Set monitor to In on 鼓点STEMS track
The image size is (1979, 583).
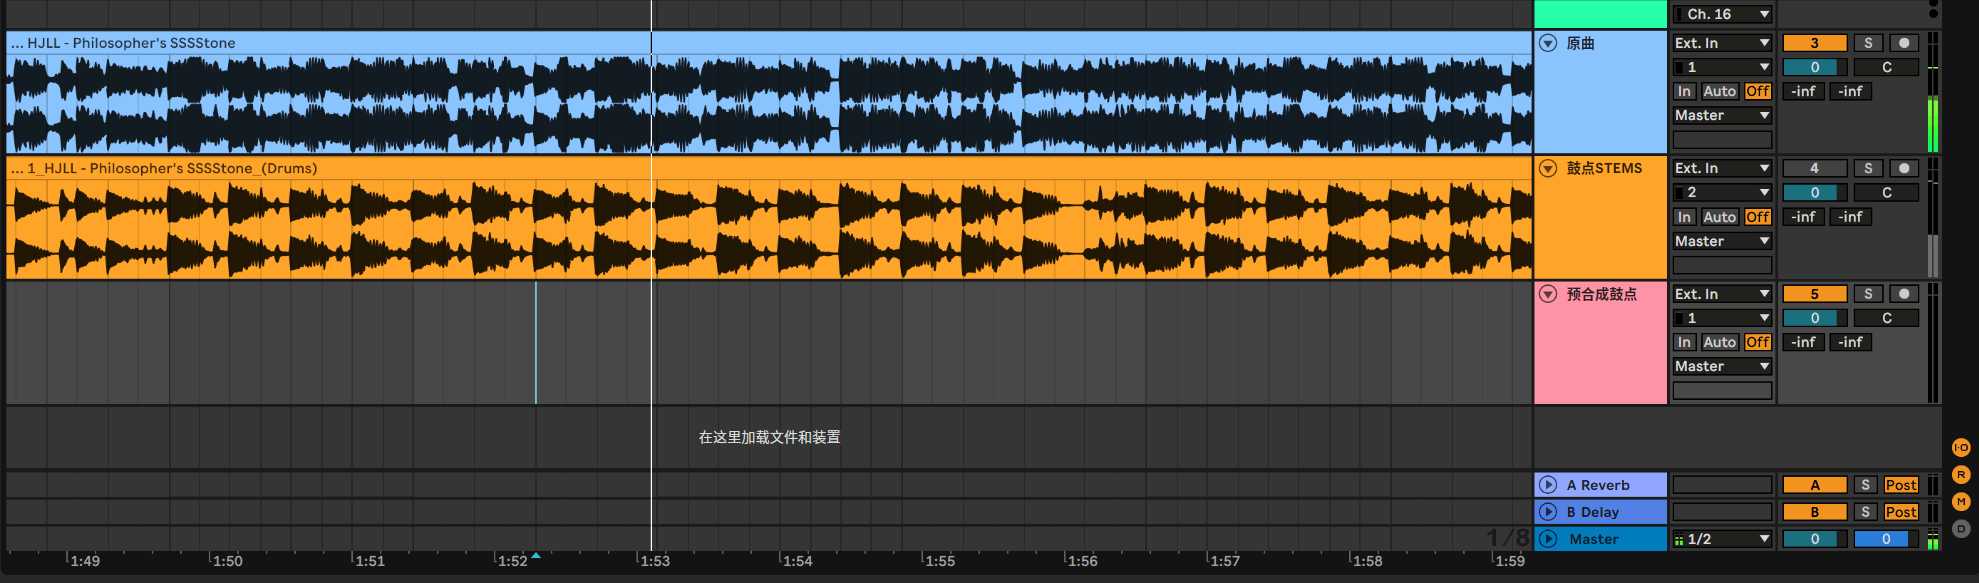pyautogui.click(x=1684, y=217)
